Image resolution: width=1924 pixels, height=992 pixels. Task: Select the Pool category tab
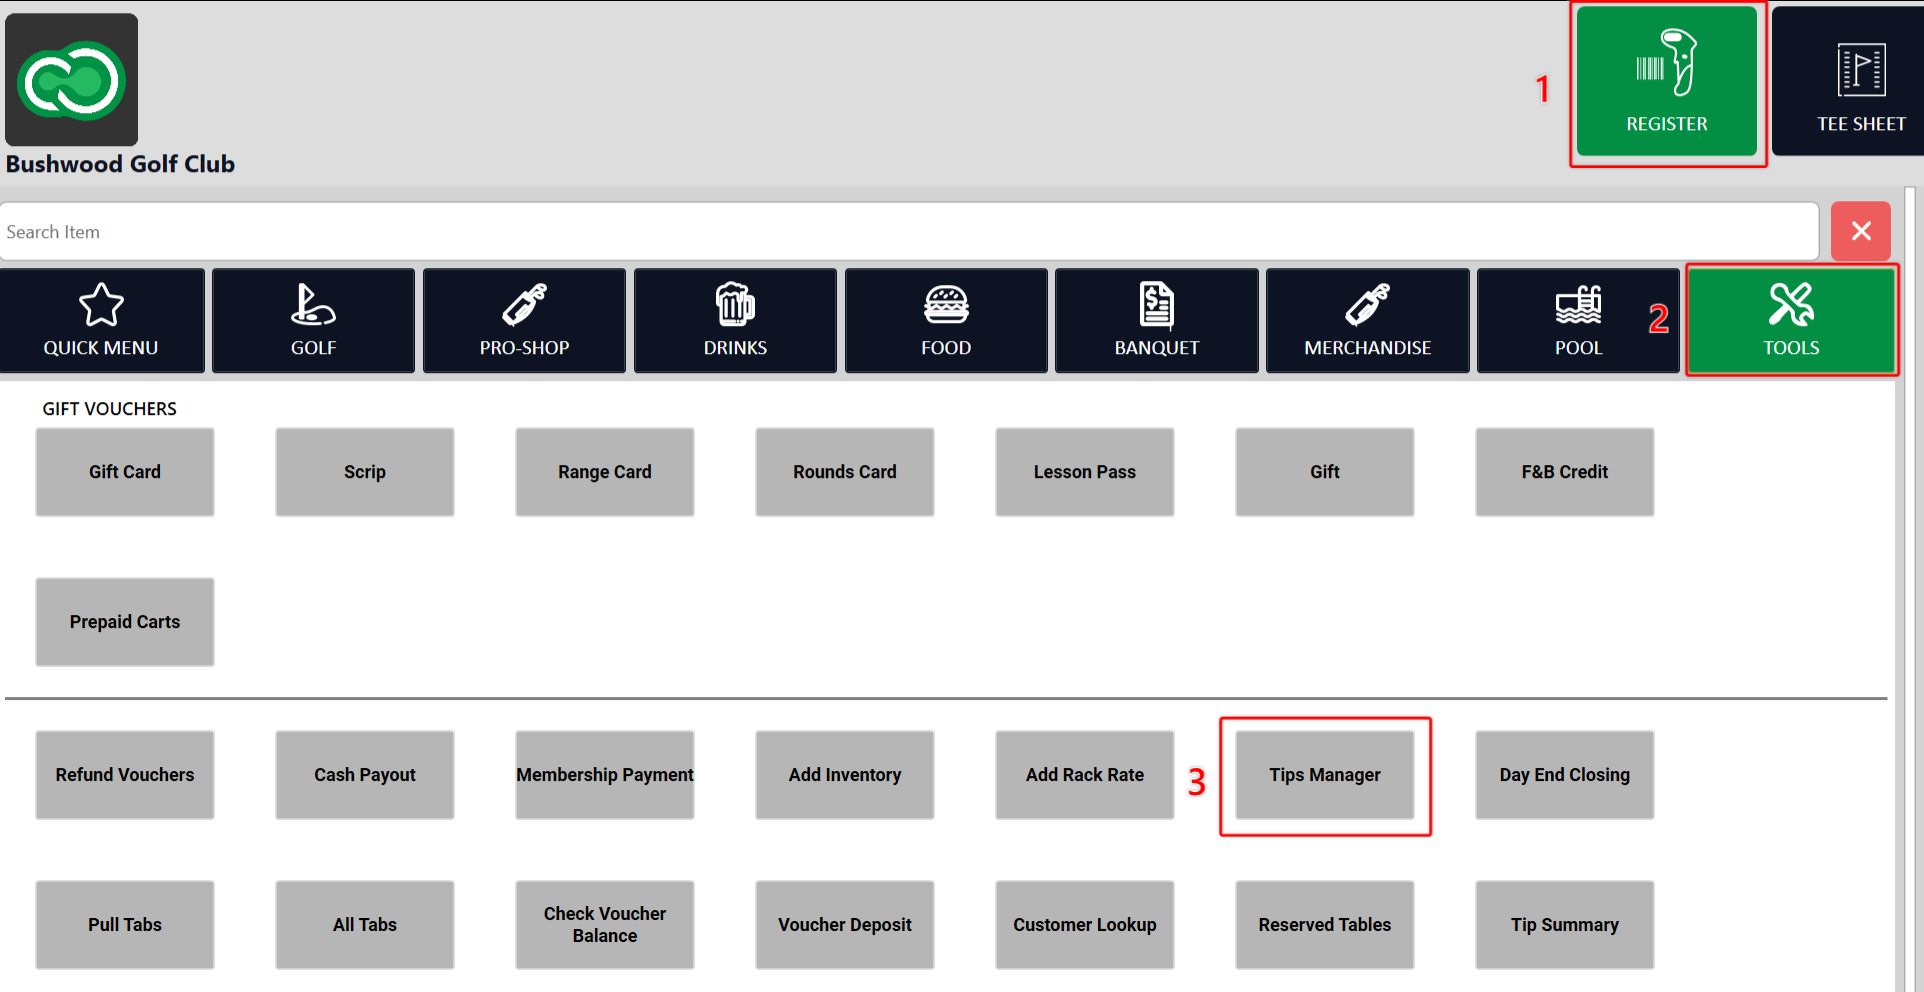tap(1578, 321)
